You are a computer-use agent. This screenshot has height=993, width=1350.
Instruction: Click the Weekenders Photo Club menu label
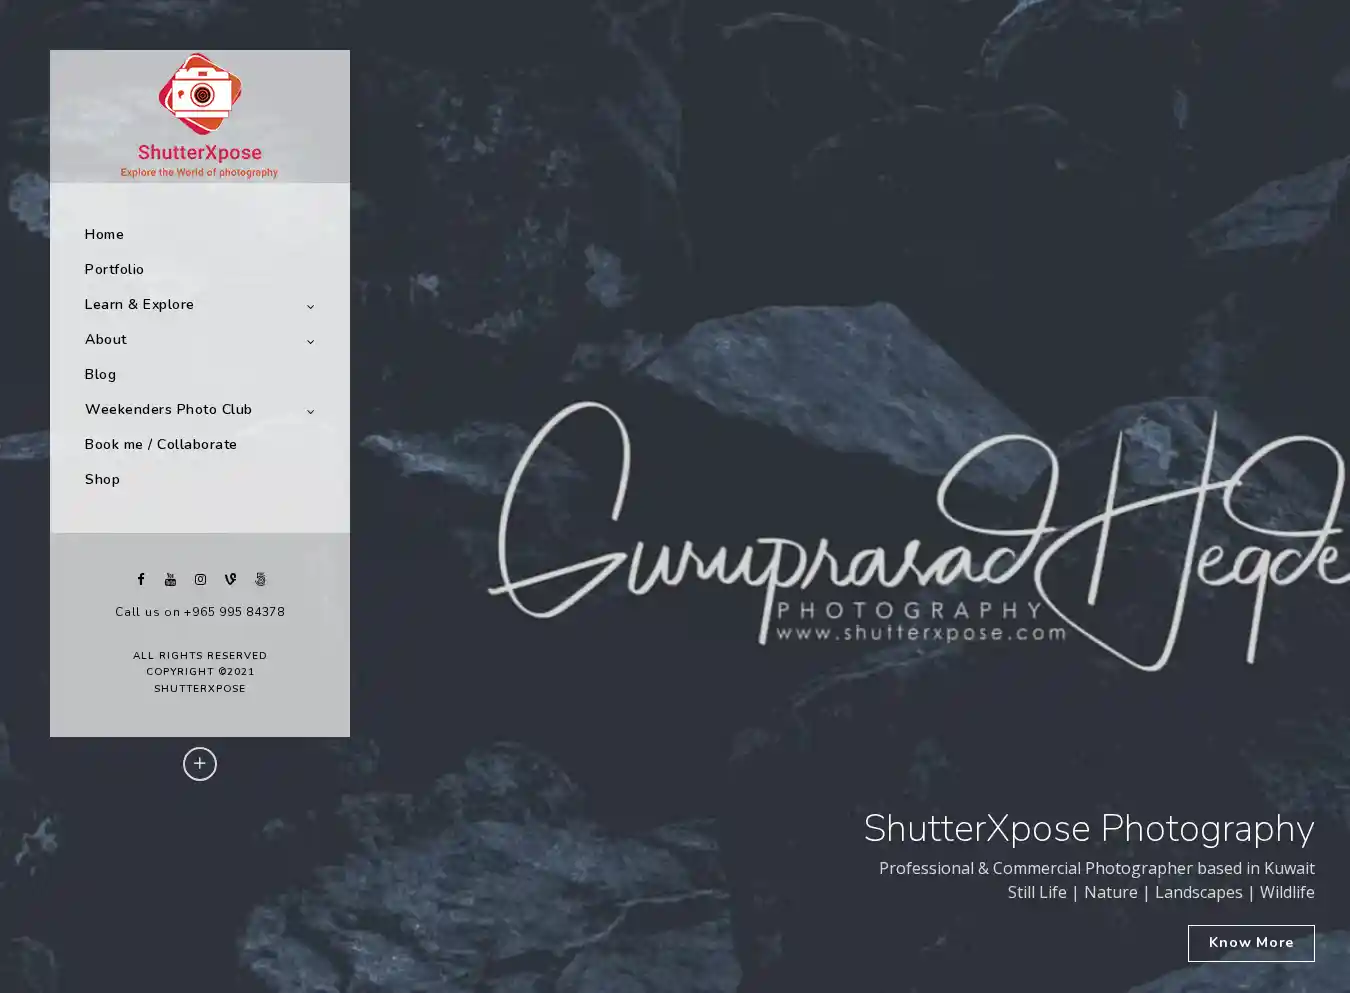[168, 409]
